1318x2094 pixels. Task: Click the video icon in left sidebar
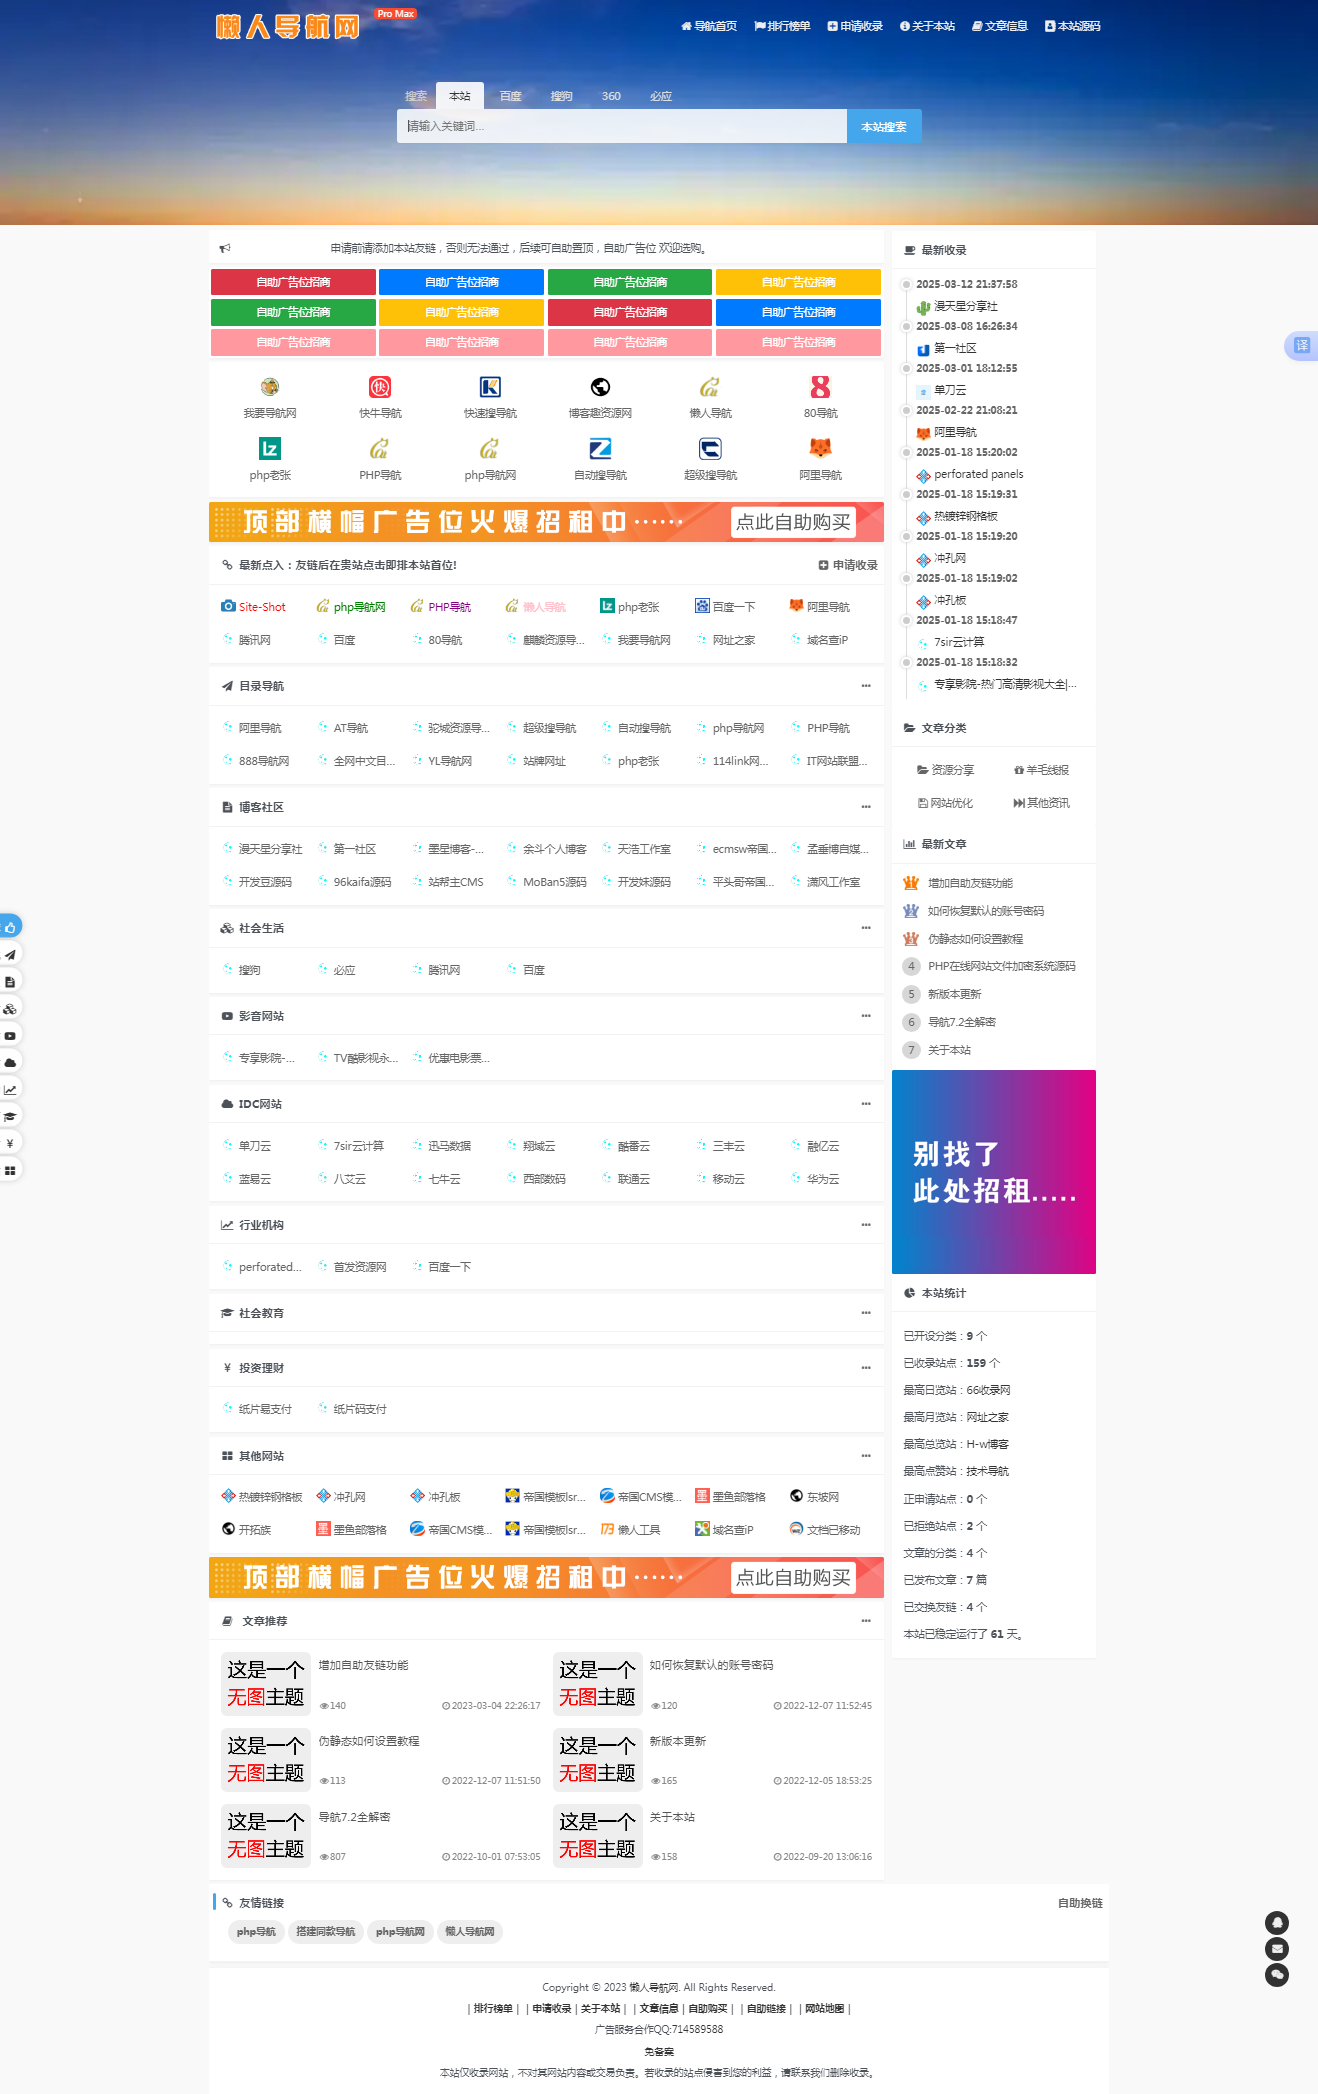point(10,1036)
